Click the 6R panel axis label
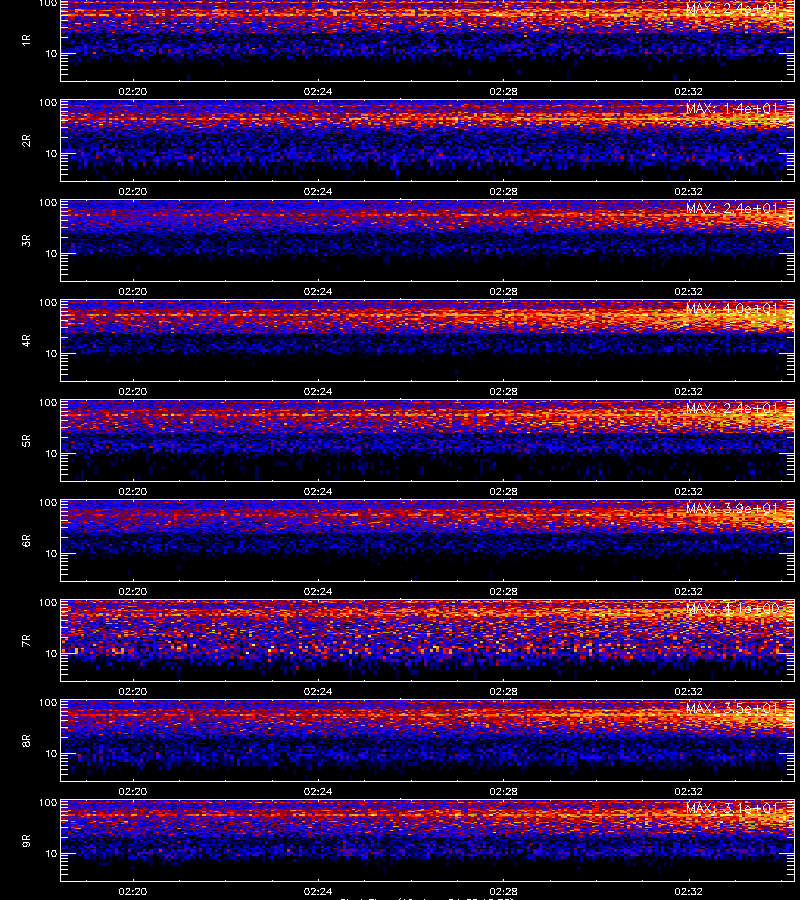The image size is (800, 900). coord(26,541)
